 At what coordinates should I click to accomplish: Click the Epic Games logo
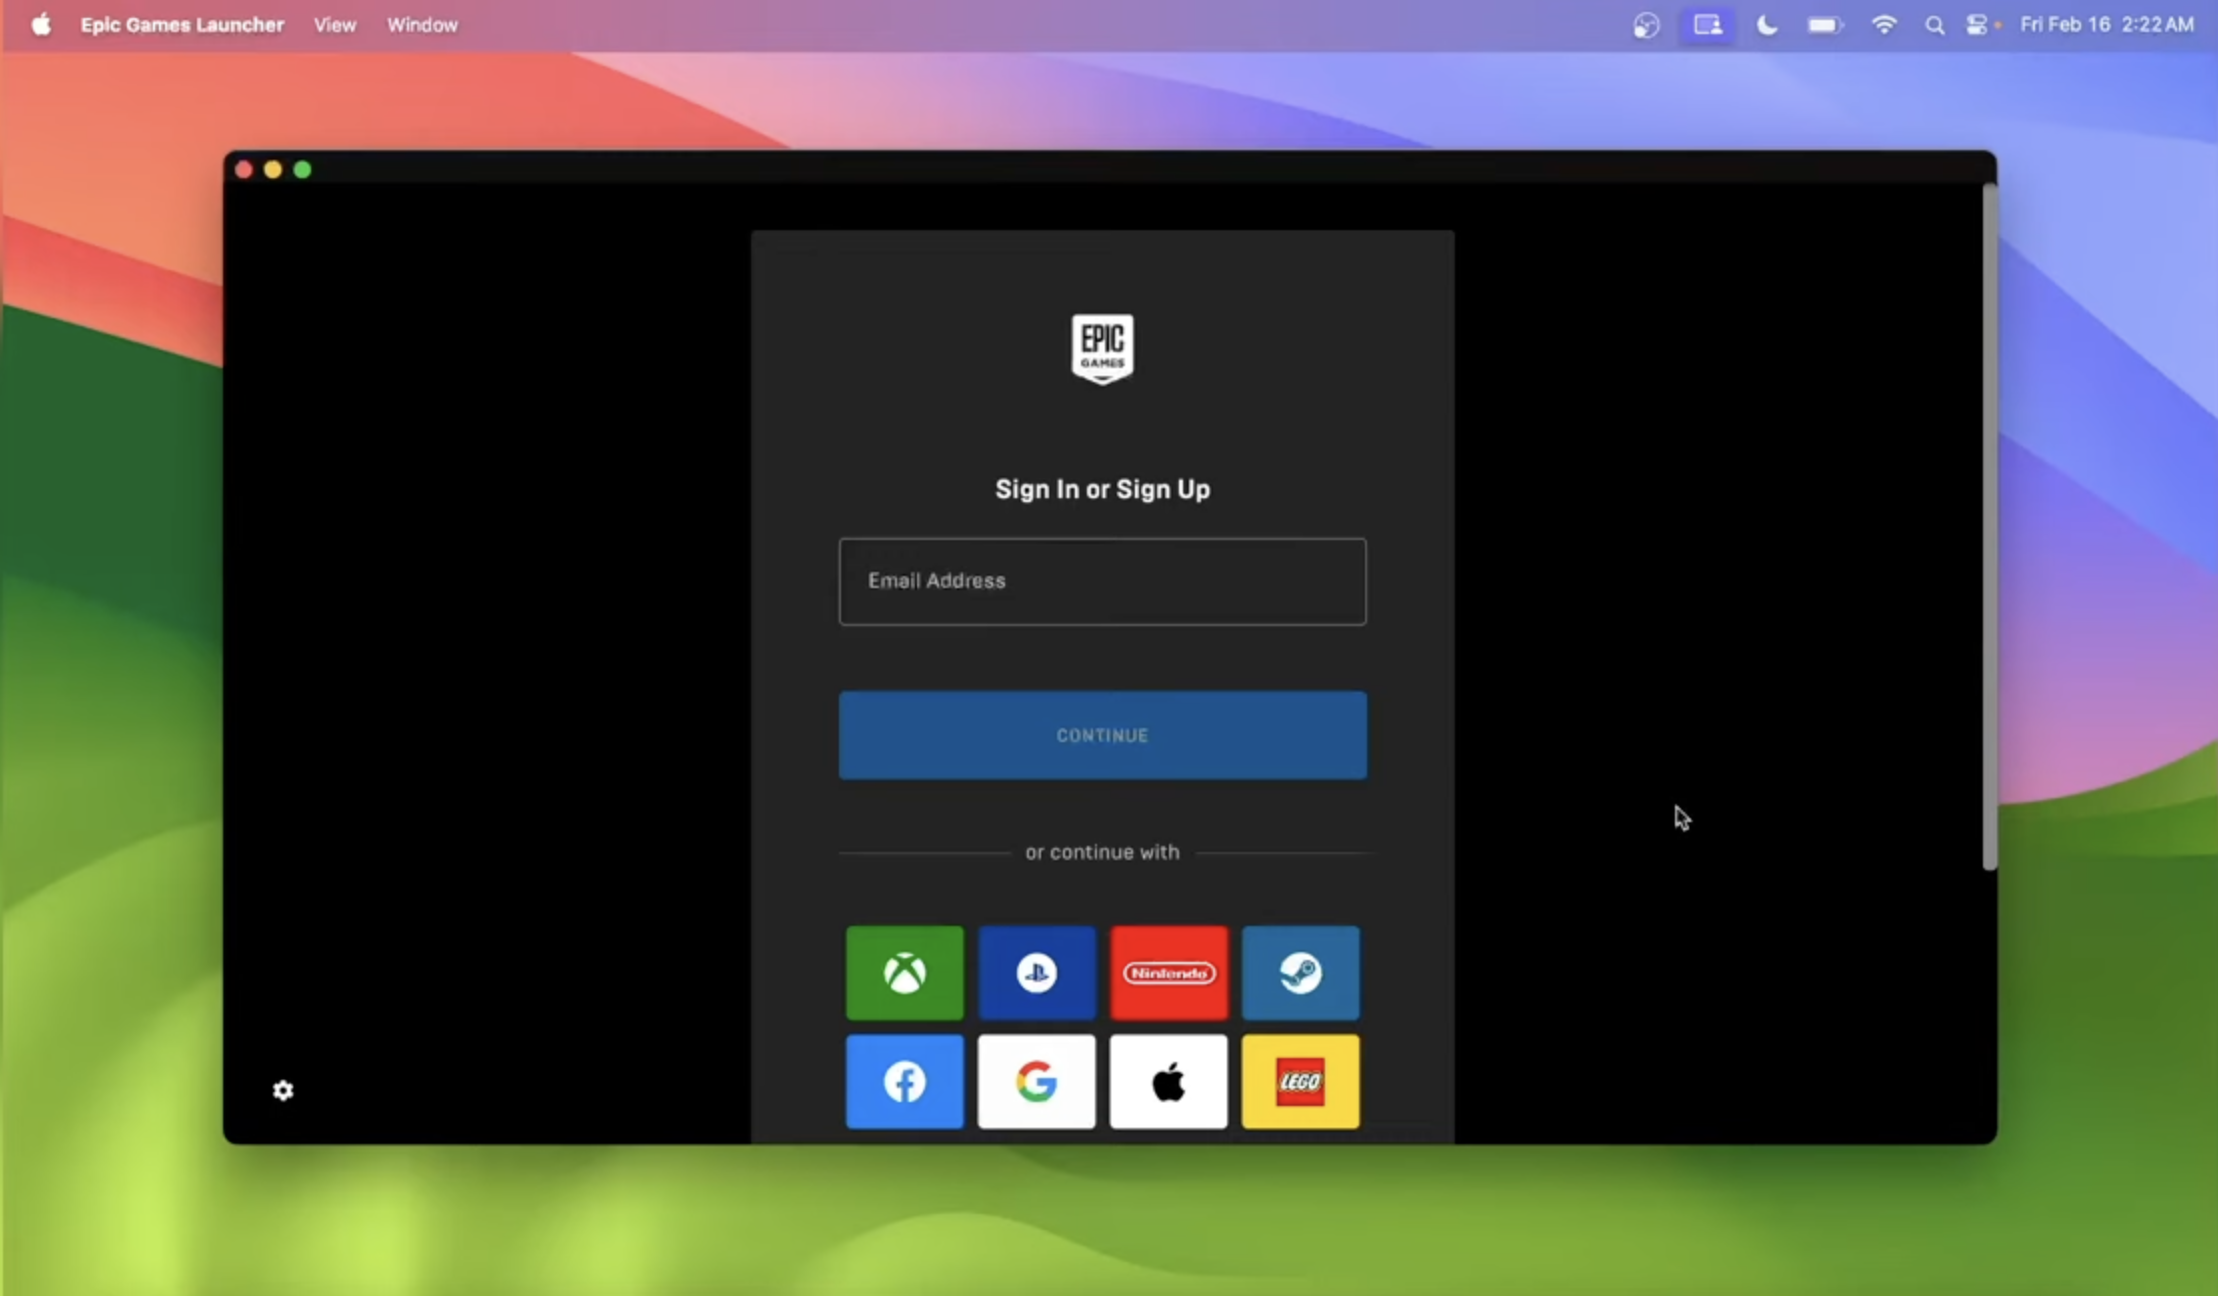1102,348
